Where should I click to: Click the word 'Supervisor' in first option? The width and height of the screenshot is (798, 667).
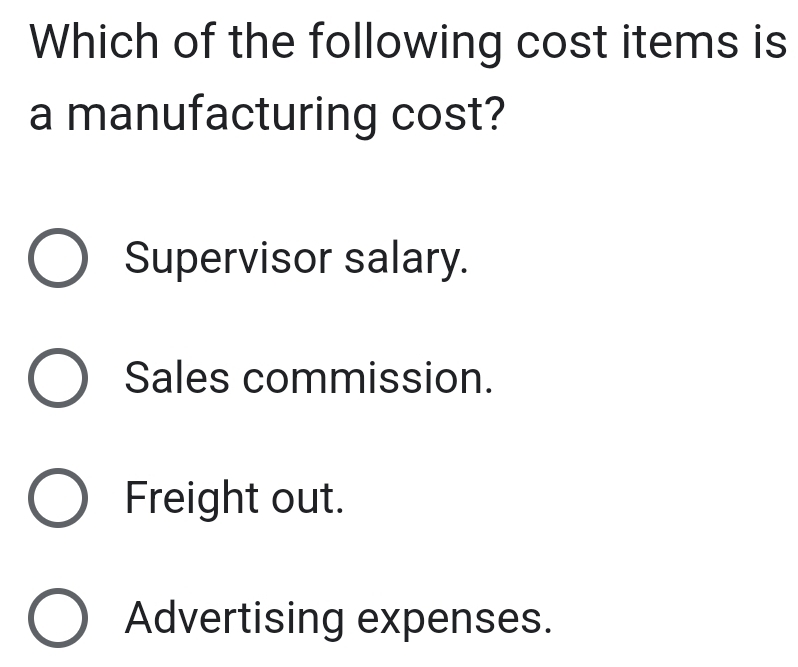point(229,259)
